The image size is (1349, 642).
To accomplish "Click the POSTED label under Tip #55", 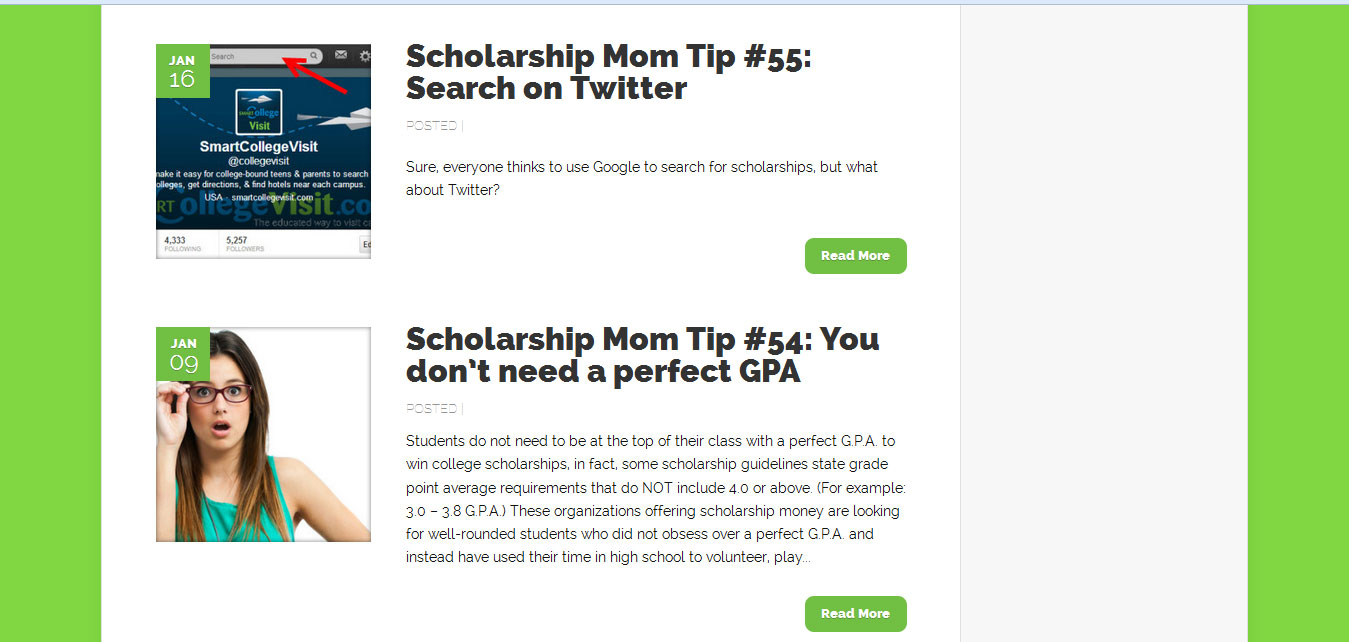I will pos(432,126).
